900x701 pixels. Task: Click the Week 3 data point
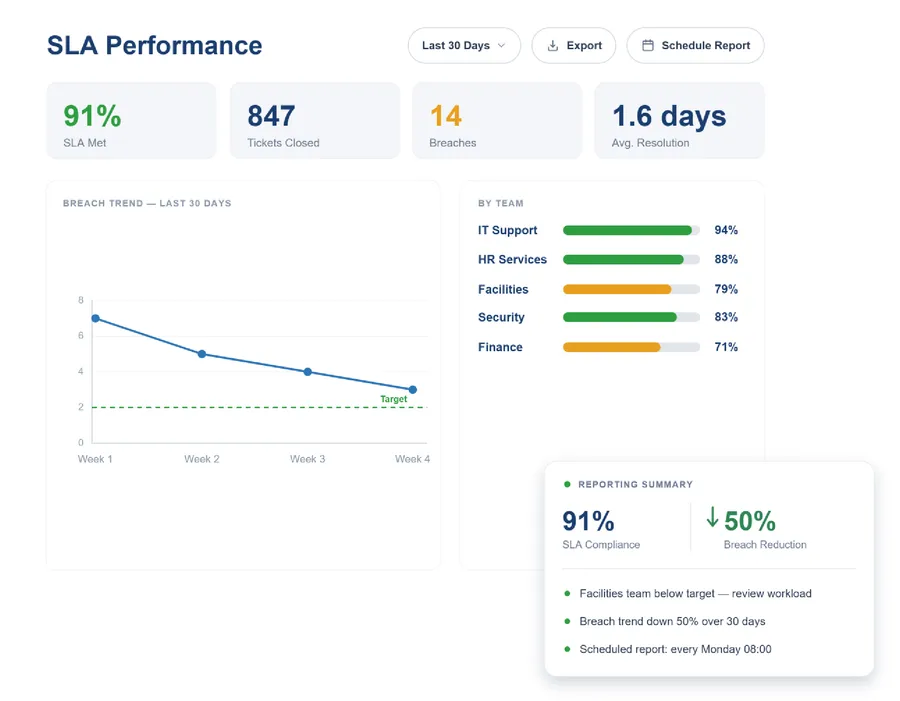tap(308, 372)
